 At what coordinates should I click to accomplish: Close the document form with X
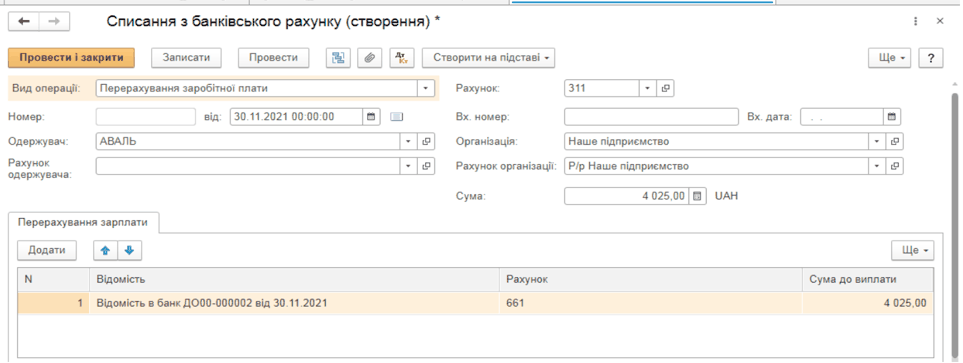tap(940, 21)
